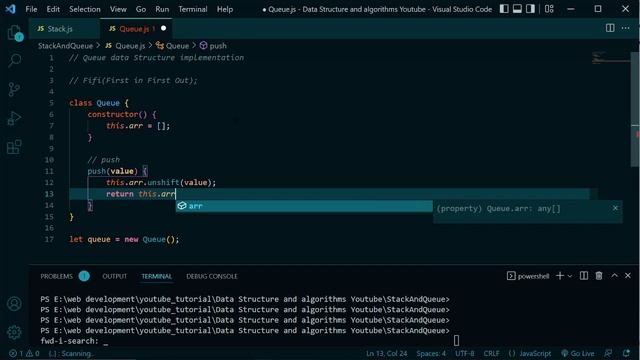This screenshot has height=360, width=640.
Task: Show the PROBLEMS panel tab
Action: point(56,276)
